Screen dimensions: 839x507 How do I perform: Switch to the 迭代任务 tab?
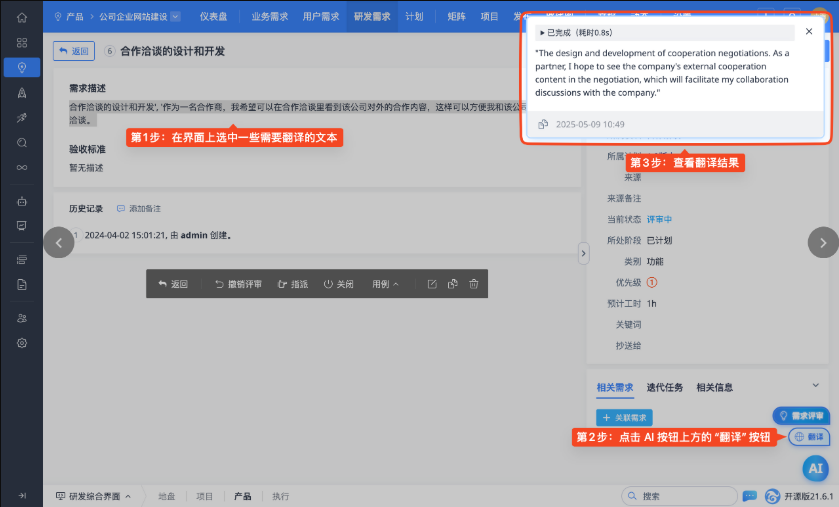point(664,387)
